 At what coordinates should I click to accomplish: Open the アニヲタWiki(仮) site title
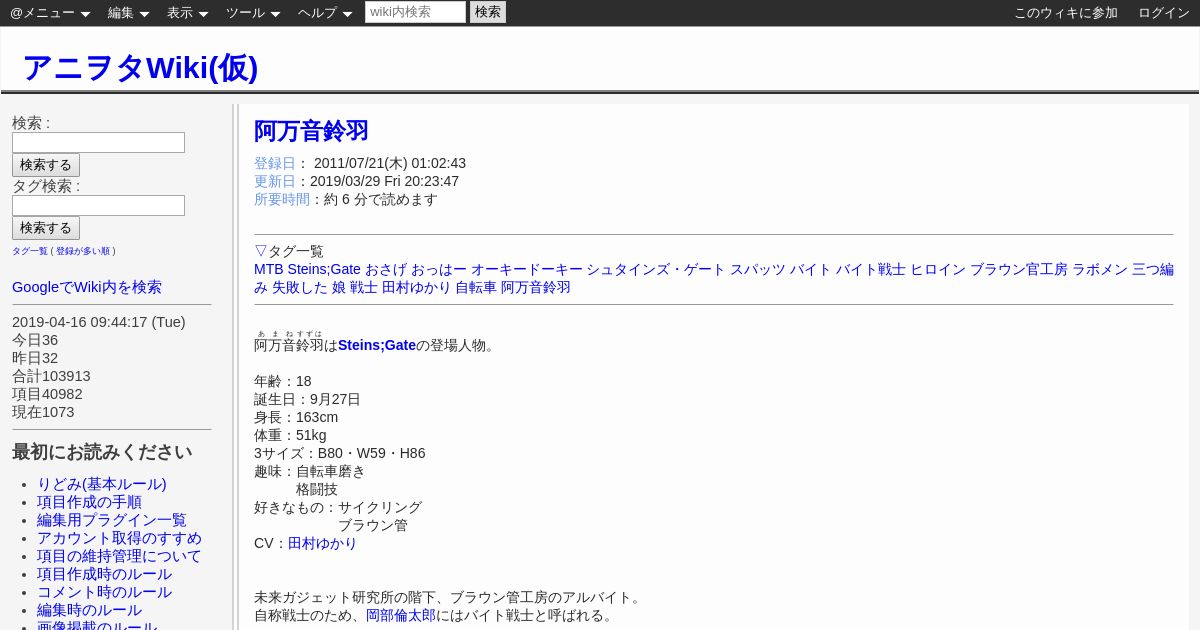pyautogui.click(x=140, y=67)
